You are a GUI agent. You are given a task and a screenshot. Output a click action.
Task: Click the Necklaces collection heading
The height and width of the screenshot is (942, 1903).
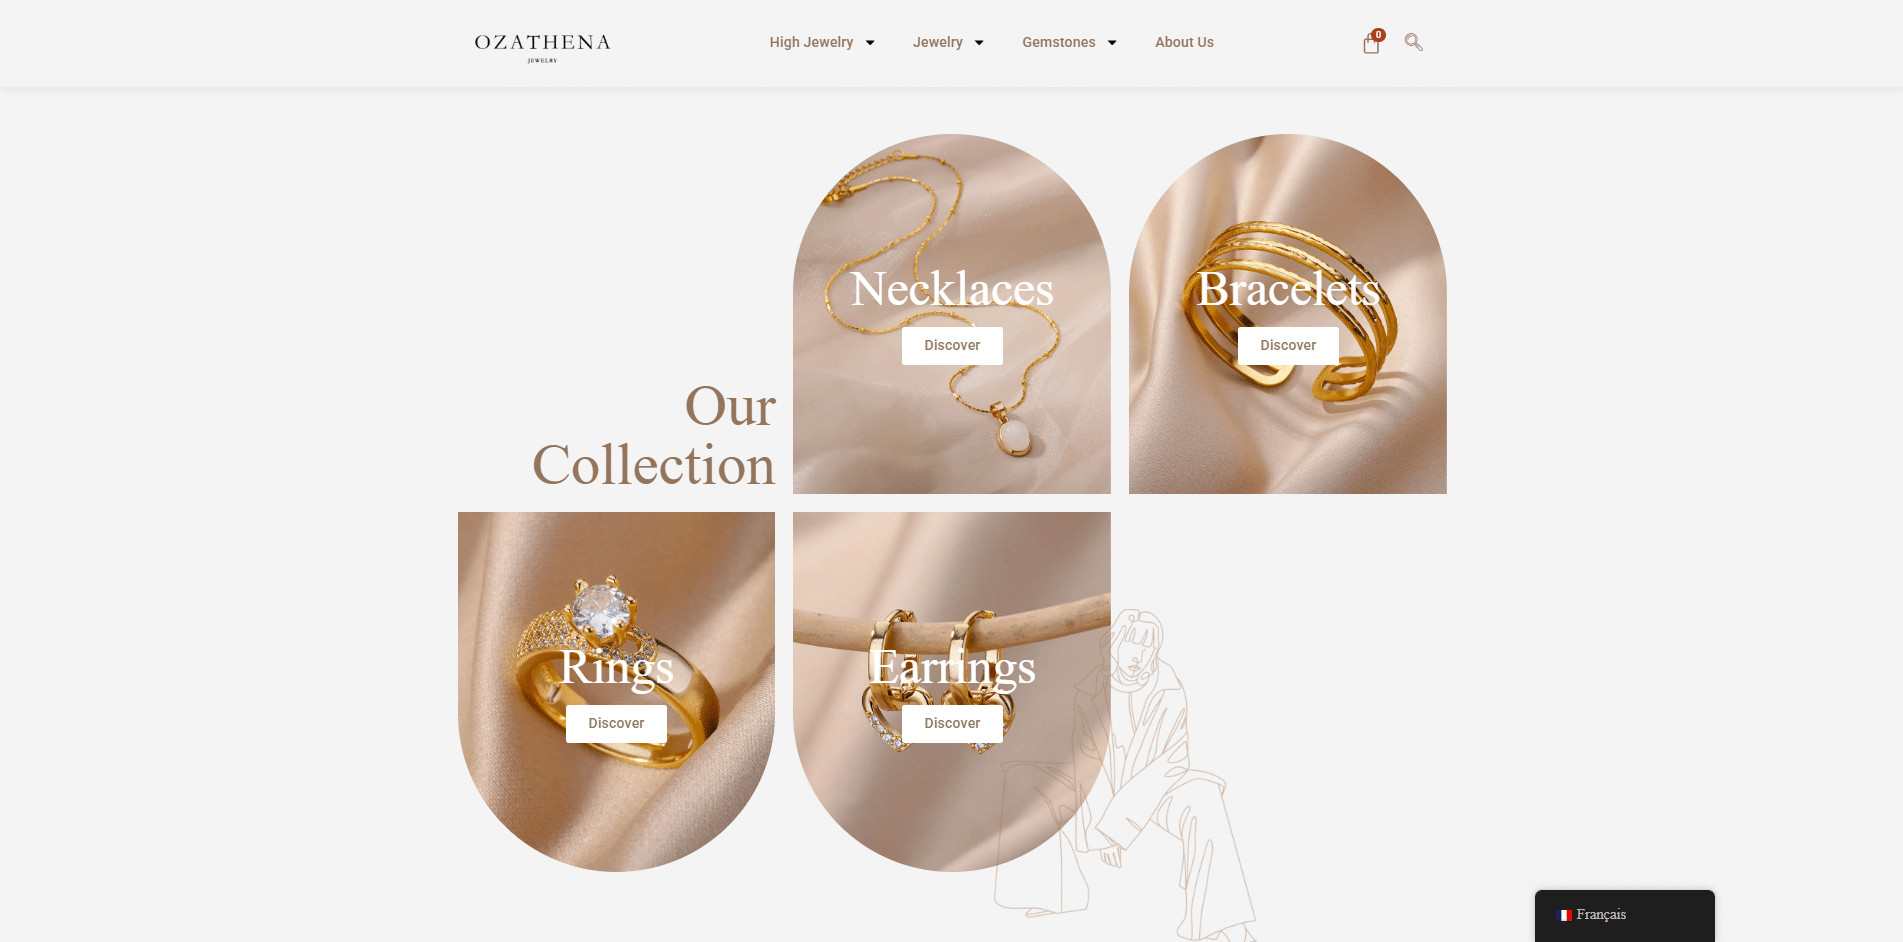[952, 289]
